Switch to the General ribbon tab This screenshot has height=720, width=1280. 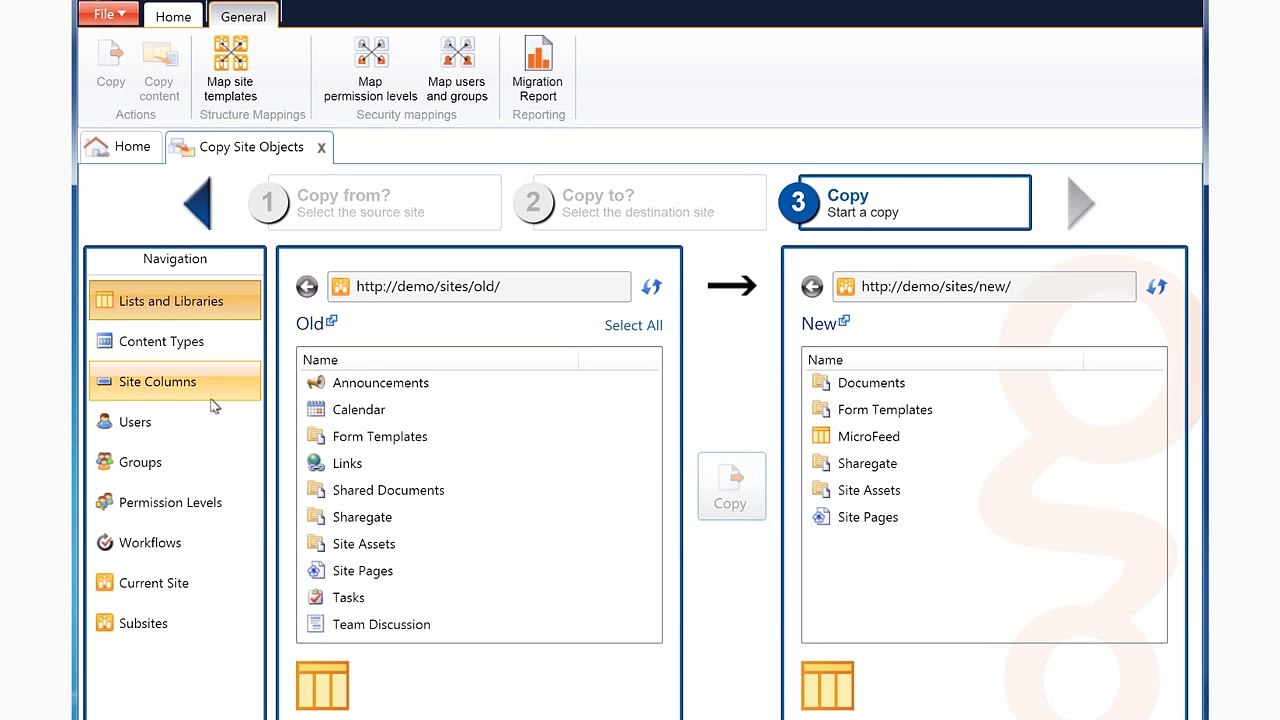point(243,16)
